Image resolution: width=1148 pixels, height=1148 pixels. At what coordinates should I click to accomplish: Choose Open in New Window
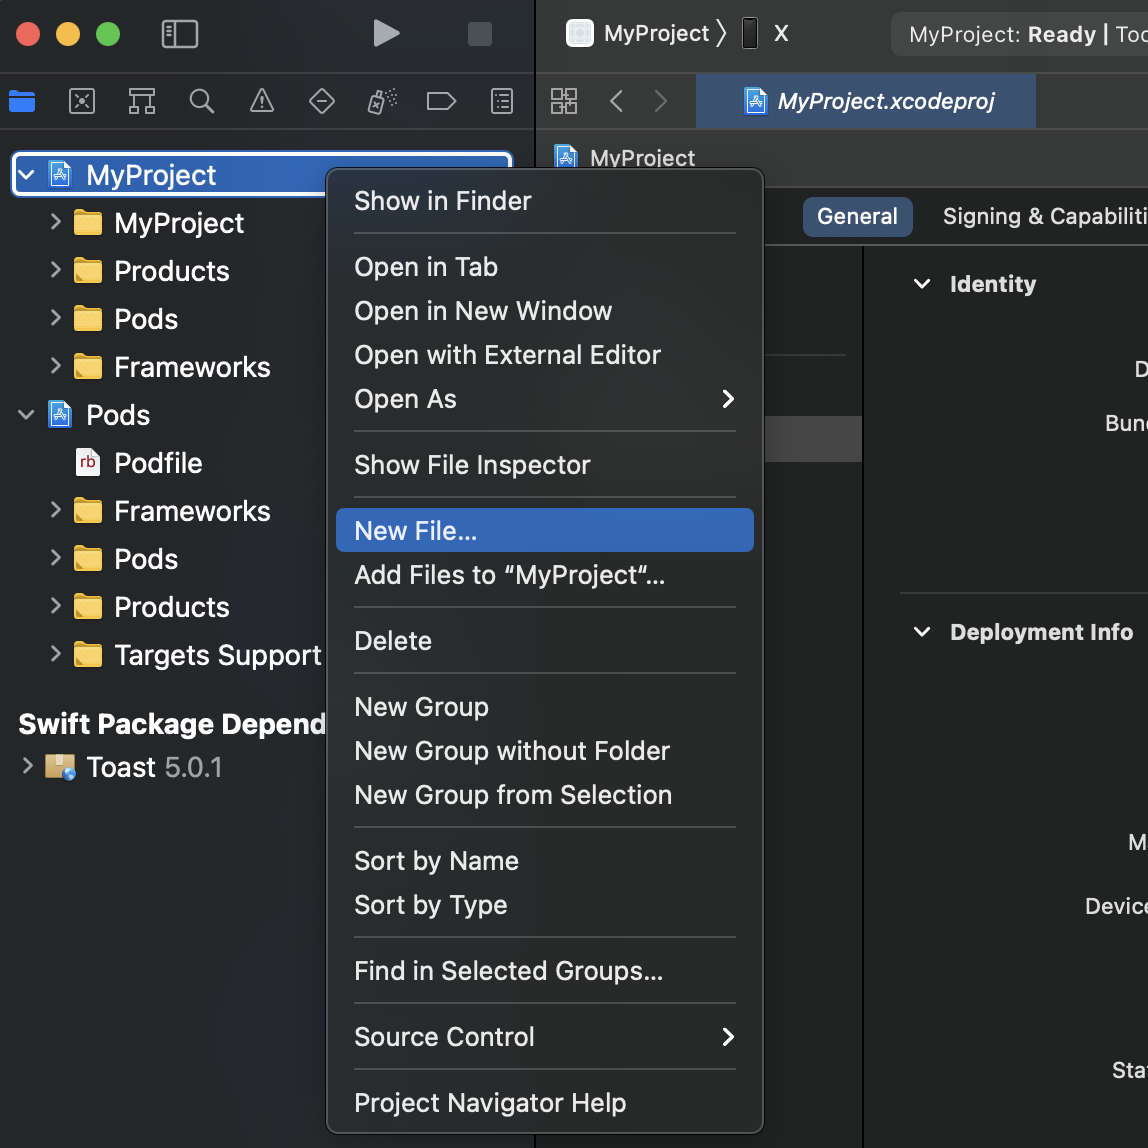coord(544,310)
